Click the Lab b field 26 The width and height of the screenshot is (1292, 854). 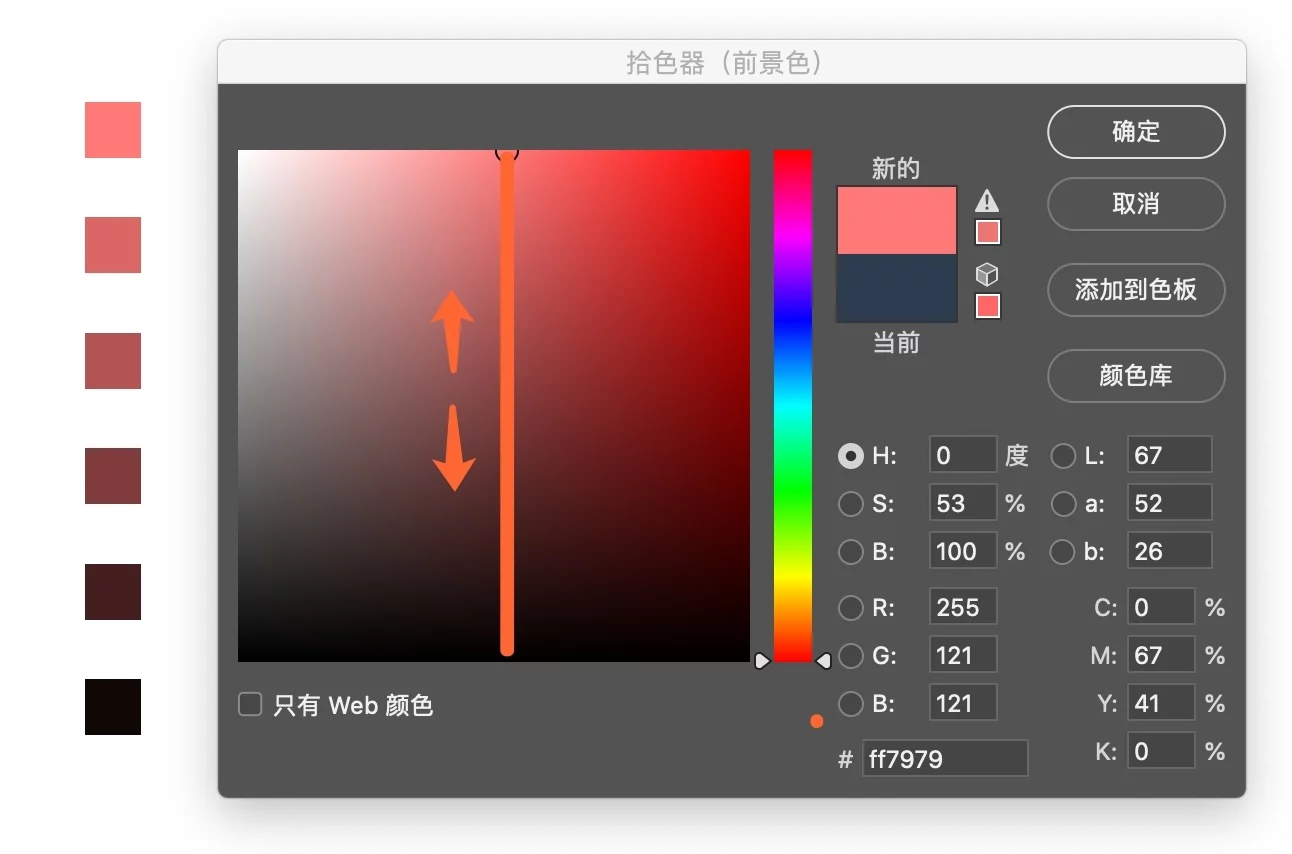(1169, 552)
